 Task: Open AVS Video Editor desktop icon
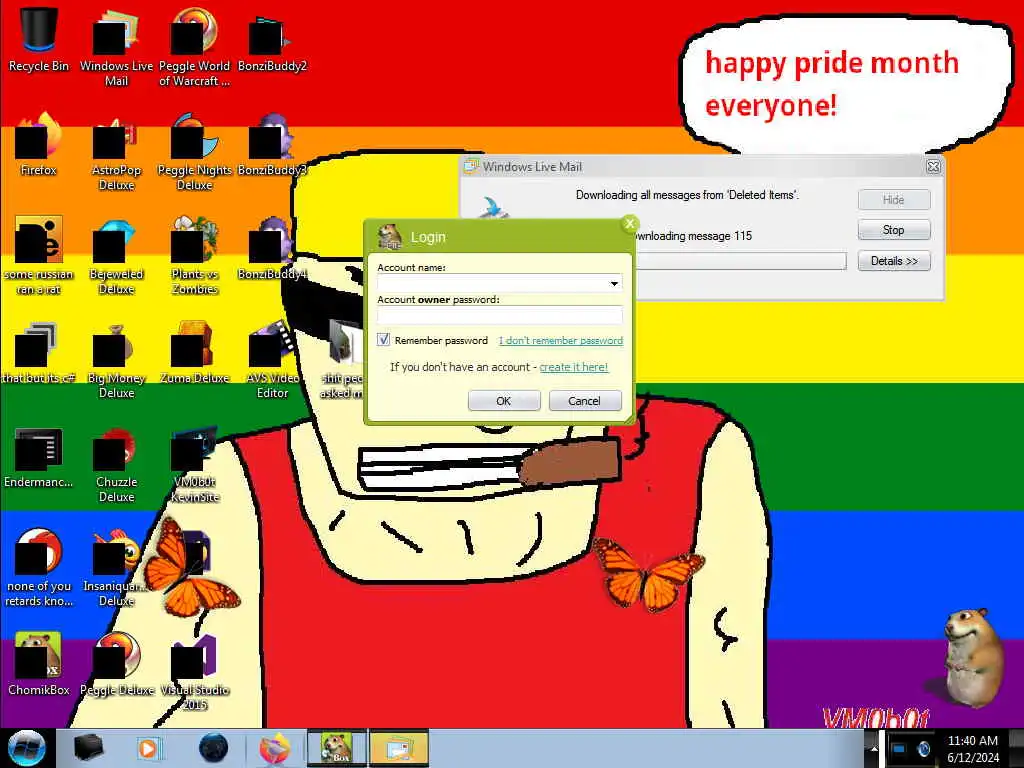tap(272, 359)
